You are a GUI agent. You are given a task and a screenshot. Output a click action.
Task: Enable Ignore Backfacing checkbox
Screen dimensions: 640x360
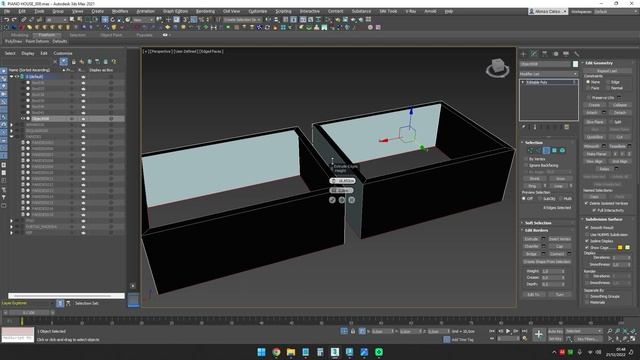526,165
